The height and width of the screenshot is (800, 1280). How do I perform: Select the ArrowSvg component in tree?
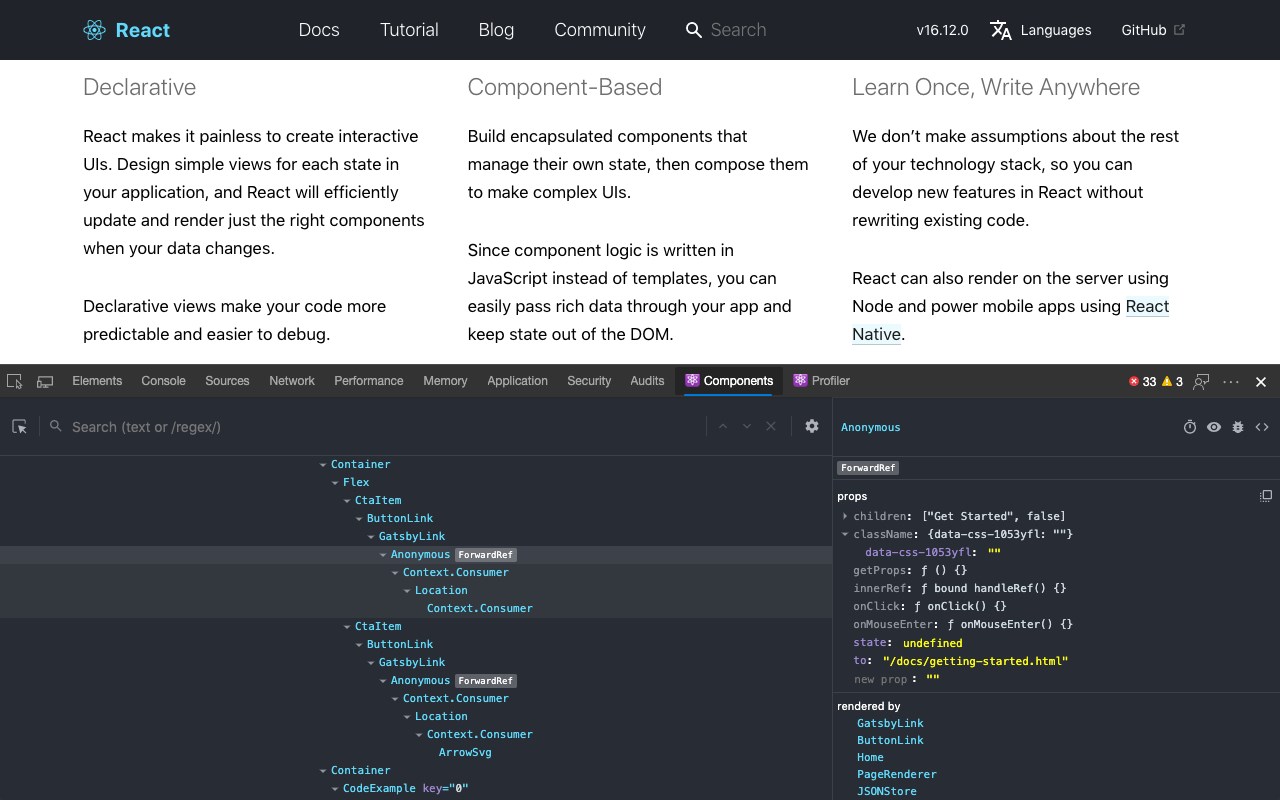click(x=465, y=752)
